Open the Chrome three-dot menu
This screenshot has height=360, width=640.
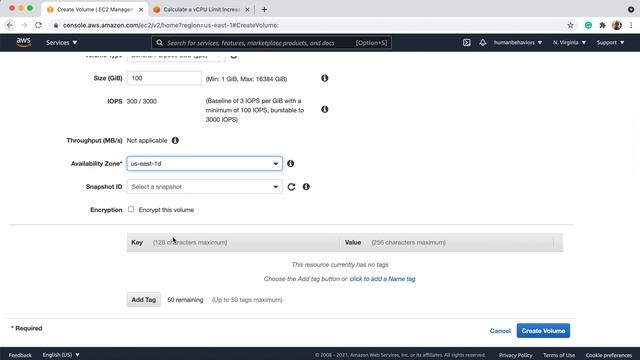point(631,25)
